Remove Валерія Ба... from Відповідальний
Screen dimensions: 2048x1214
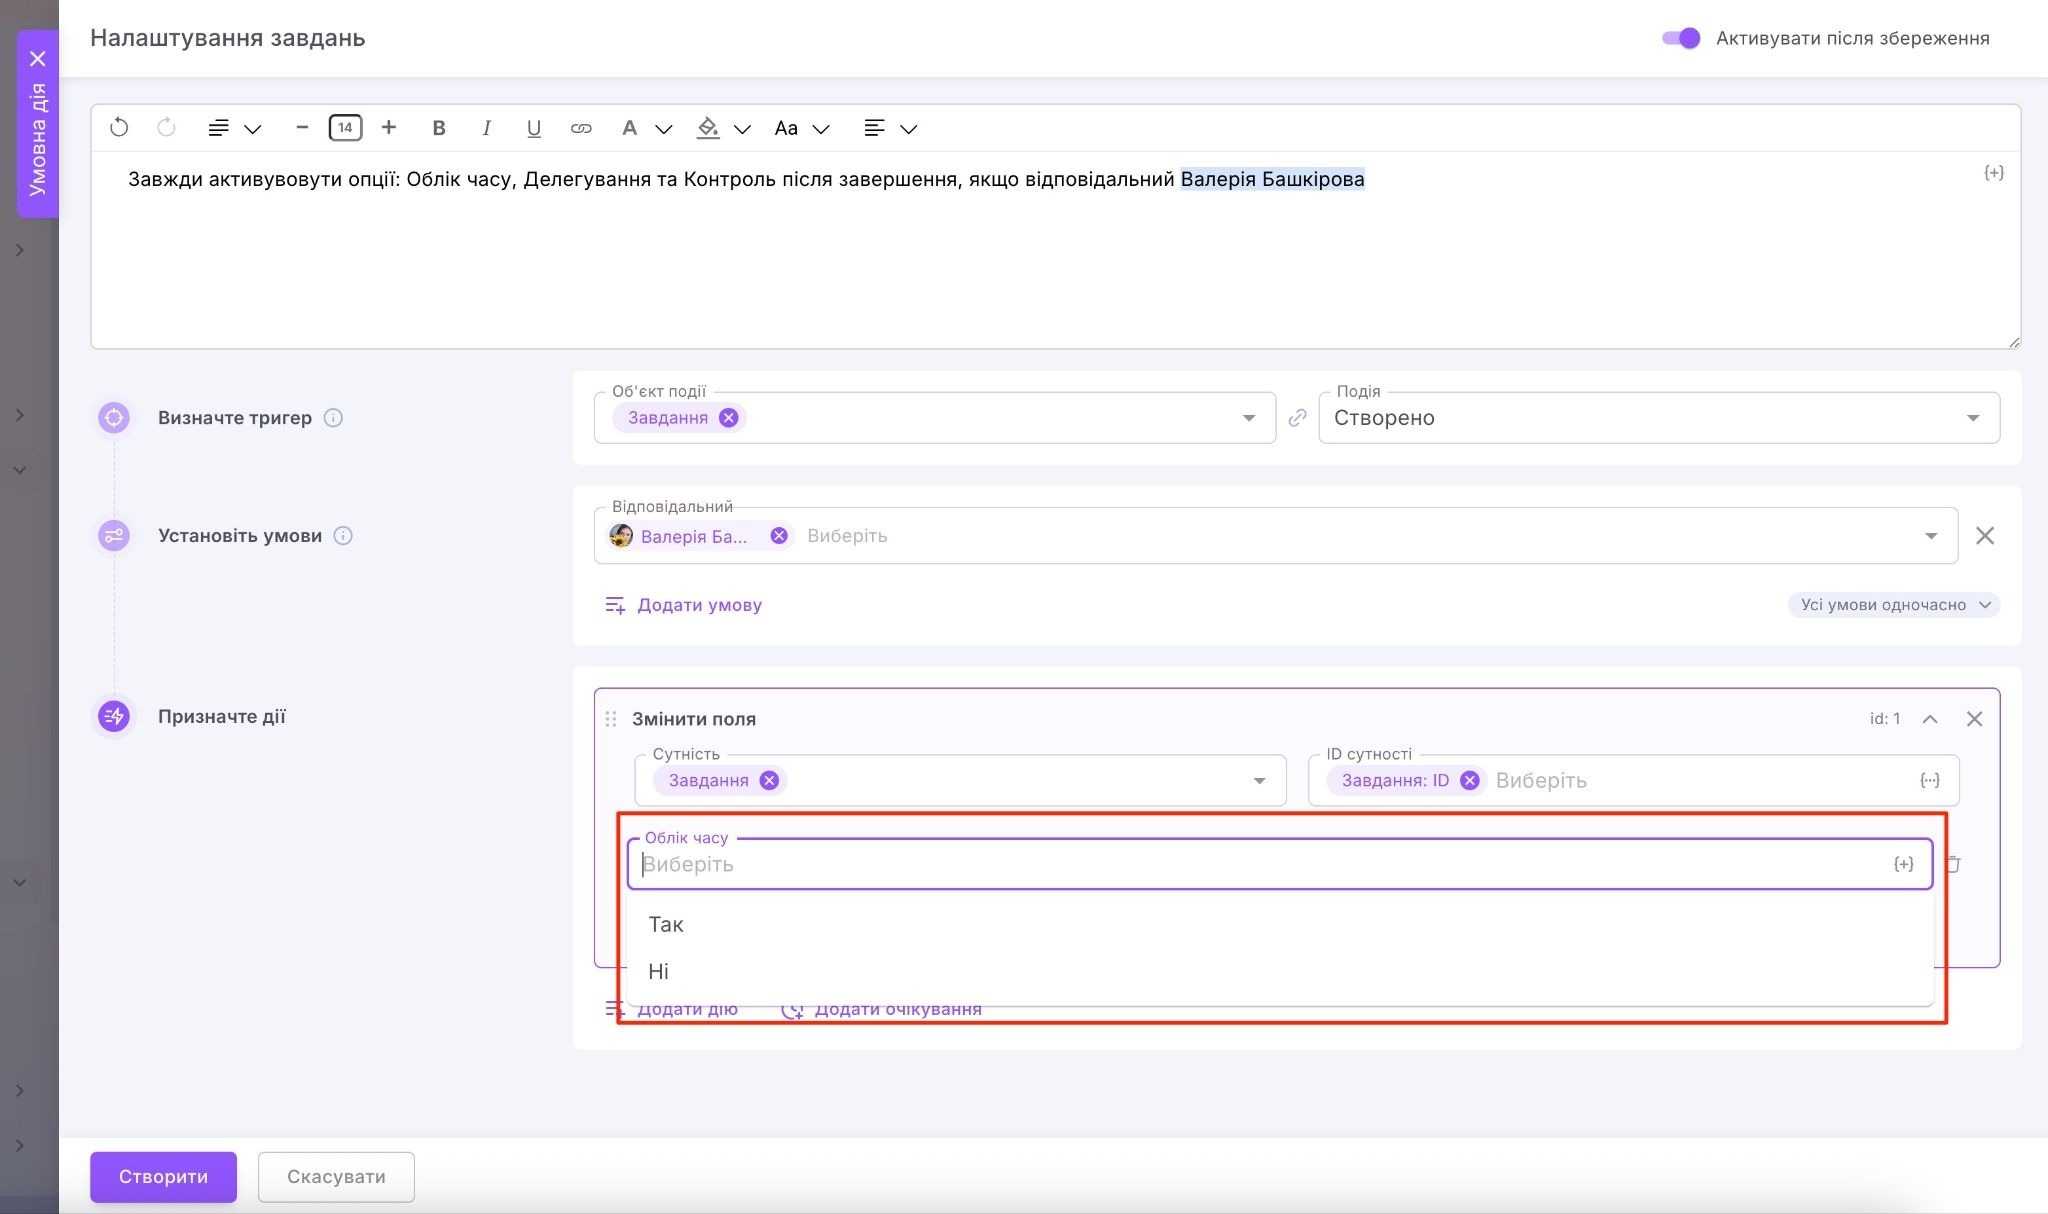(779, 536)
